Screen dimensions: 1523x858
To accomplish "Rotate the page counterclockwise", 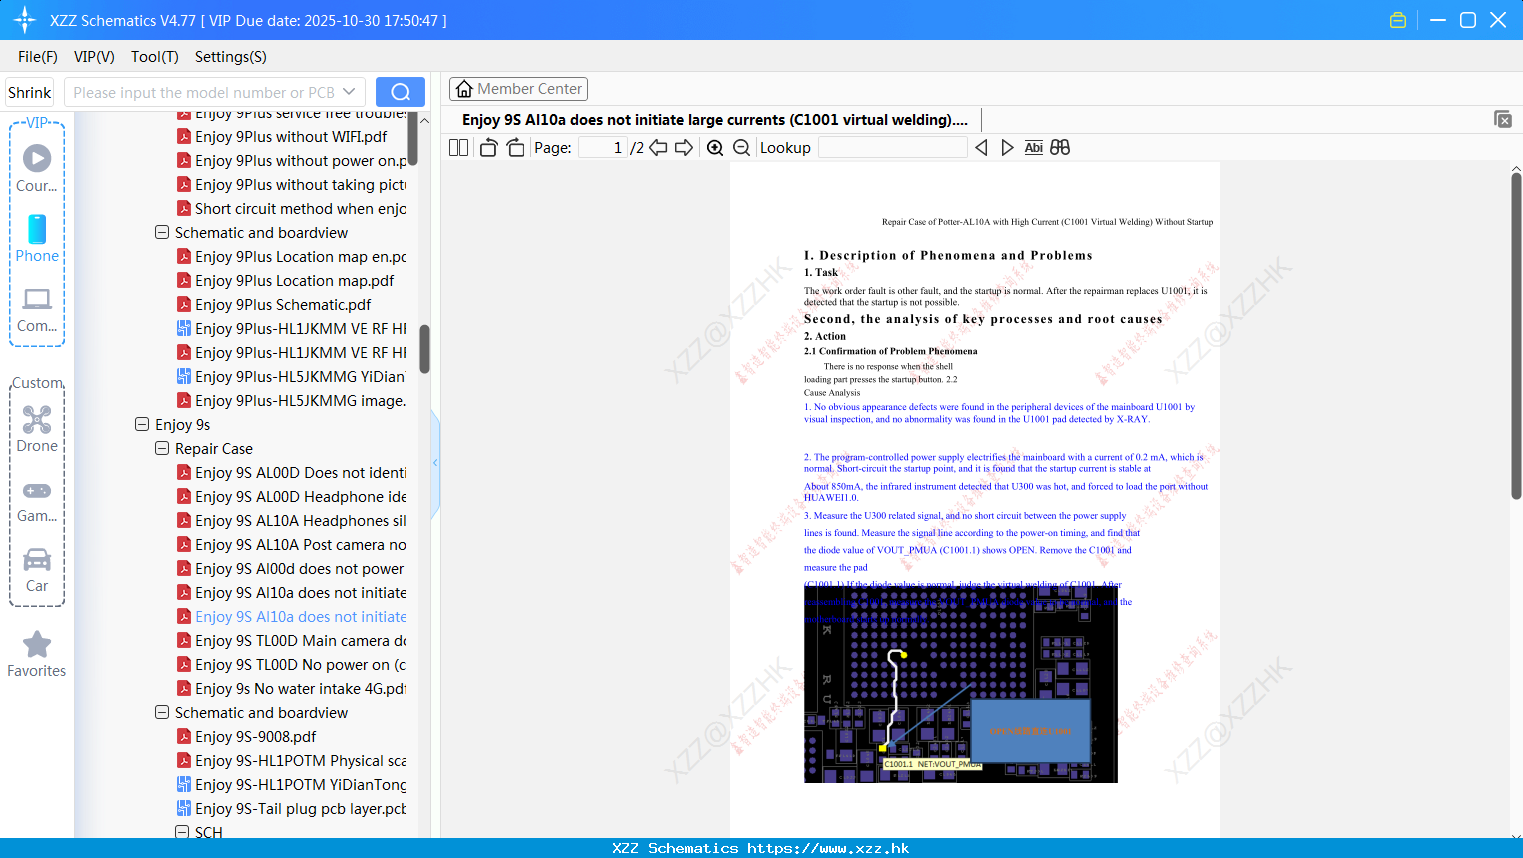I will (488, 148).
